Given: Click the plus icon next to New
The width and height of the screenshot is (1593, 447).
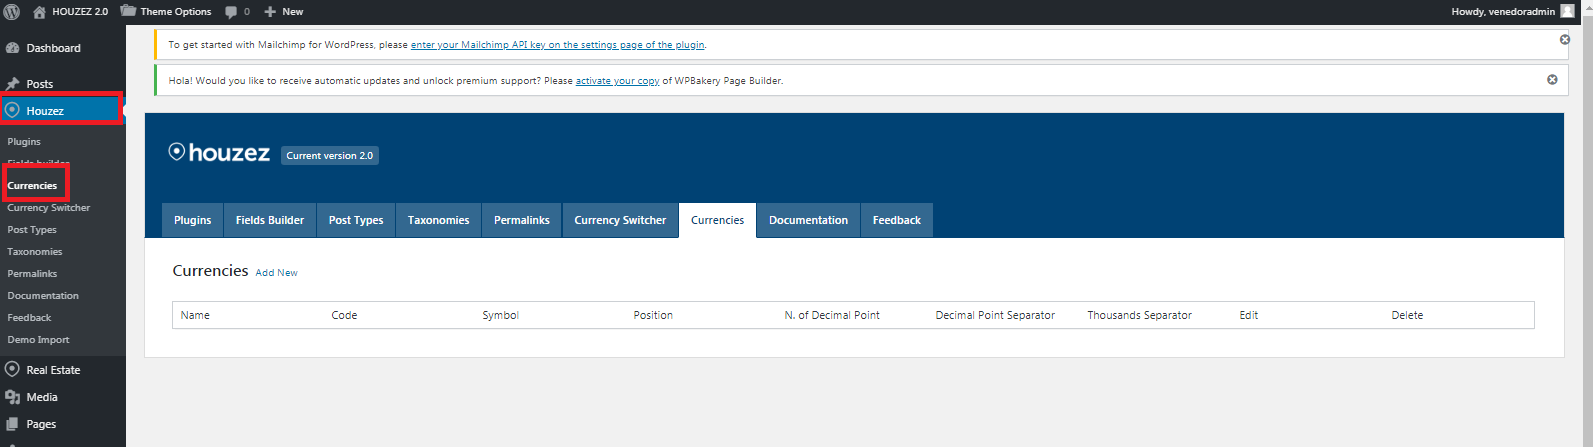Looking at the screenshot, I should (x=270, y=12).
